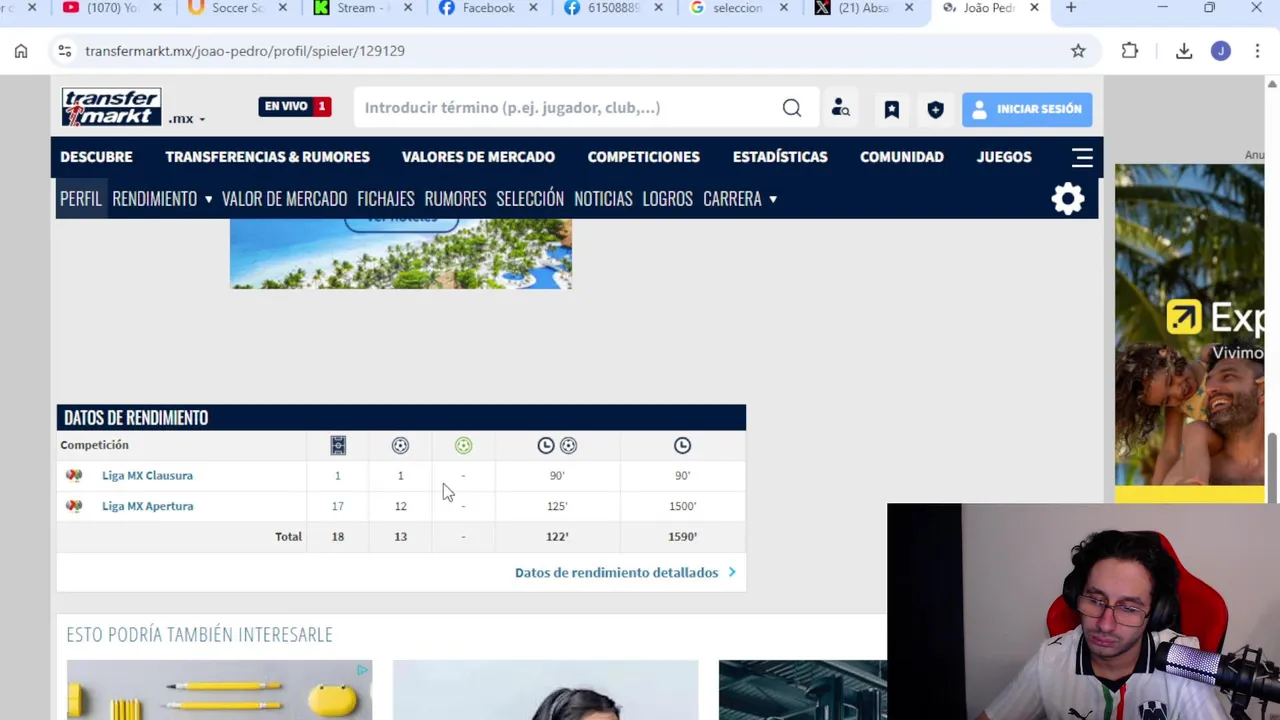The height and width of the screenshot is (720, 1280).
Task: Open COMUNIDAD menu
Action: click(901, 157)
